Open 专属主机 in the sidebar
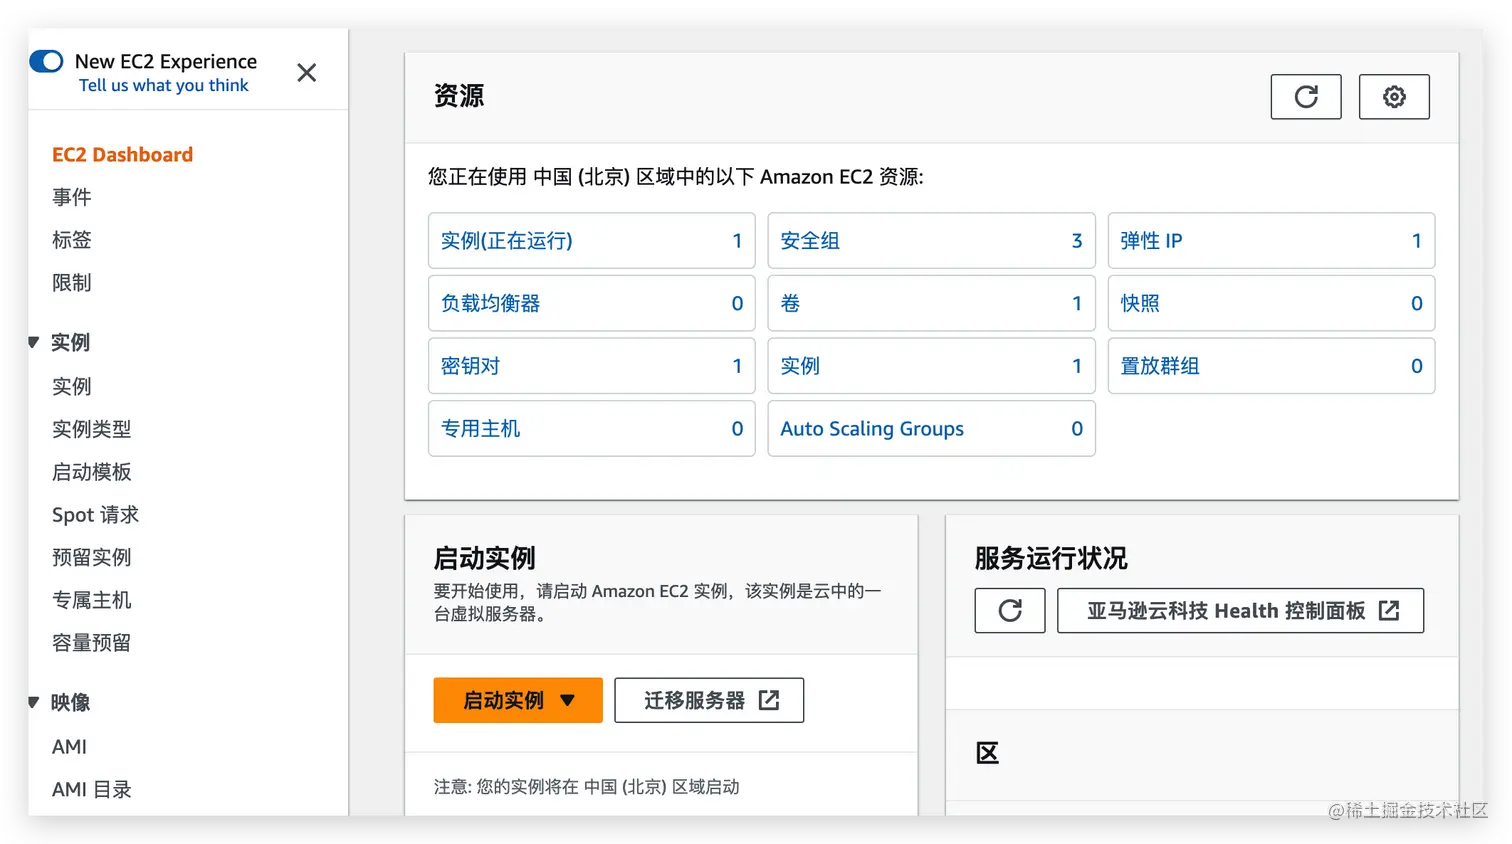 coord(92,600)
